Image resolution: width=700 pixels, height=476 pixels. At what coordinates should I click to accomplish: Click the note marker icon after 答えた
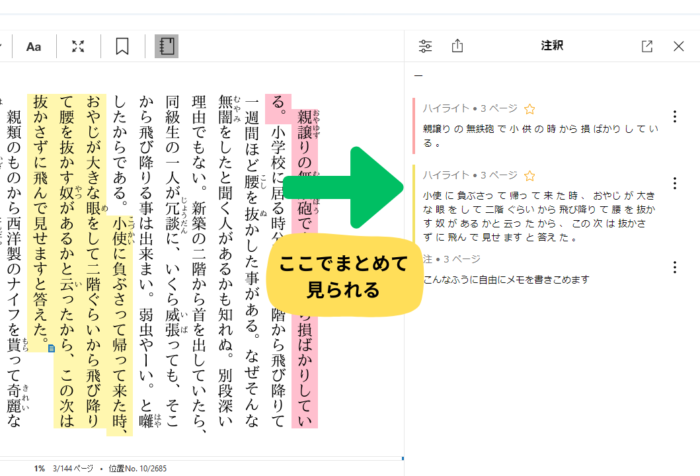51,348
